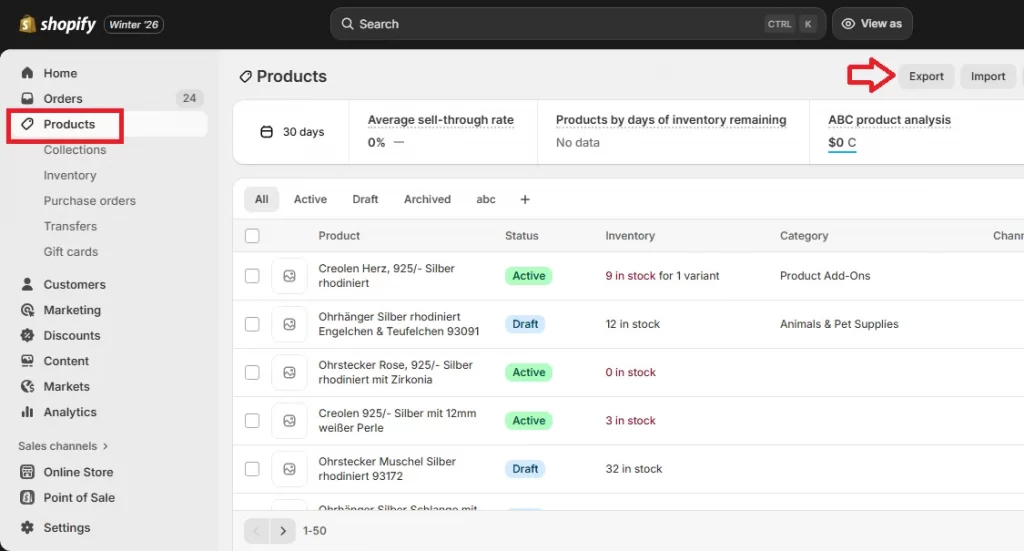
Task: Open the View as menu
Action: [x=872, y=24]
